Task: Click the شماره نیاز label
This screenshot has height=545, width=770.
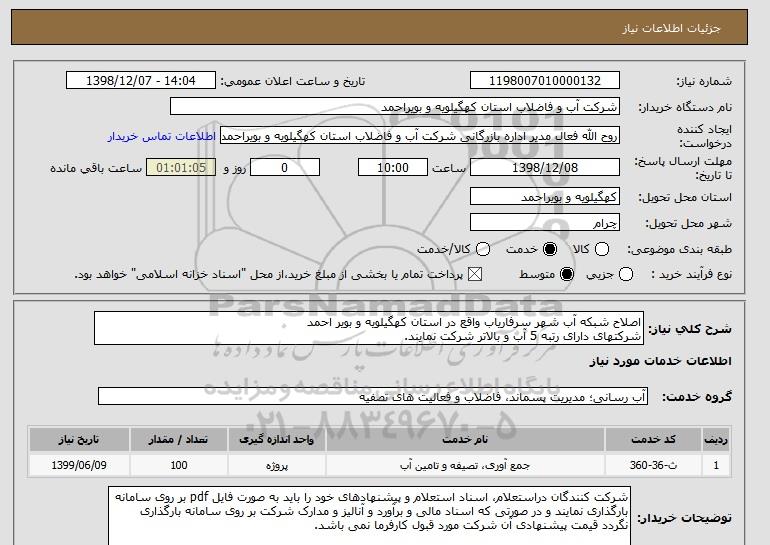Action: click(x=704, y=81)
